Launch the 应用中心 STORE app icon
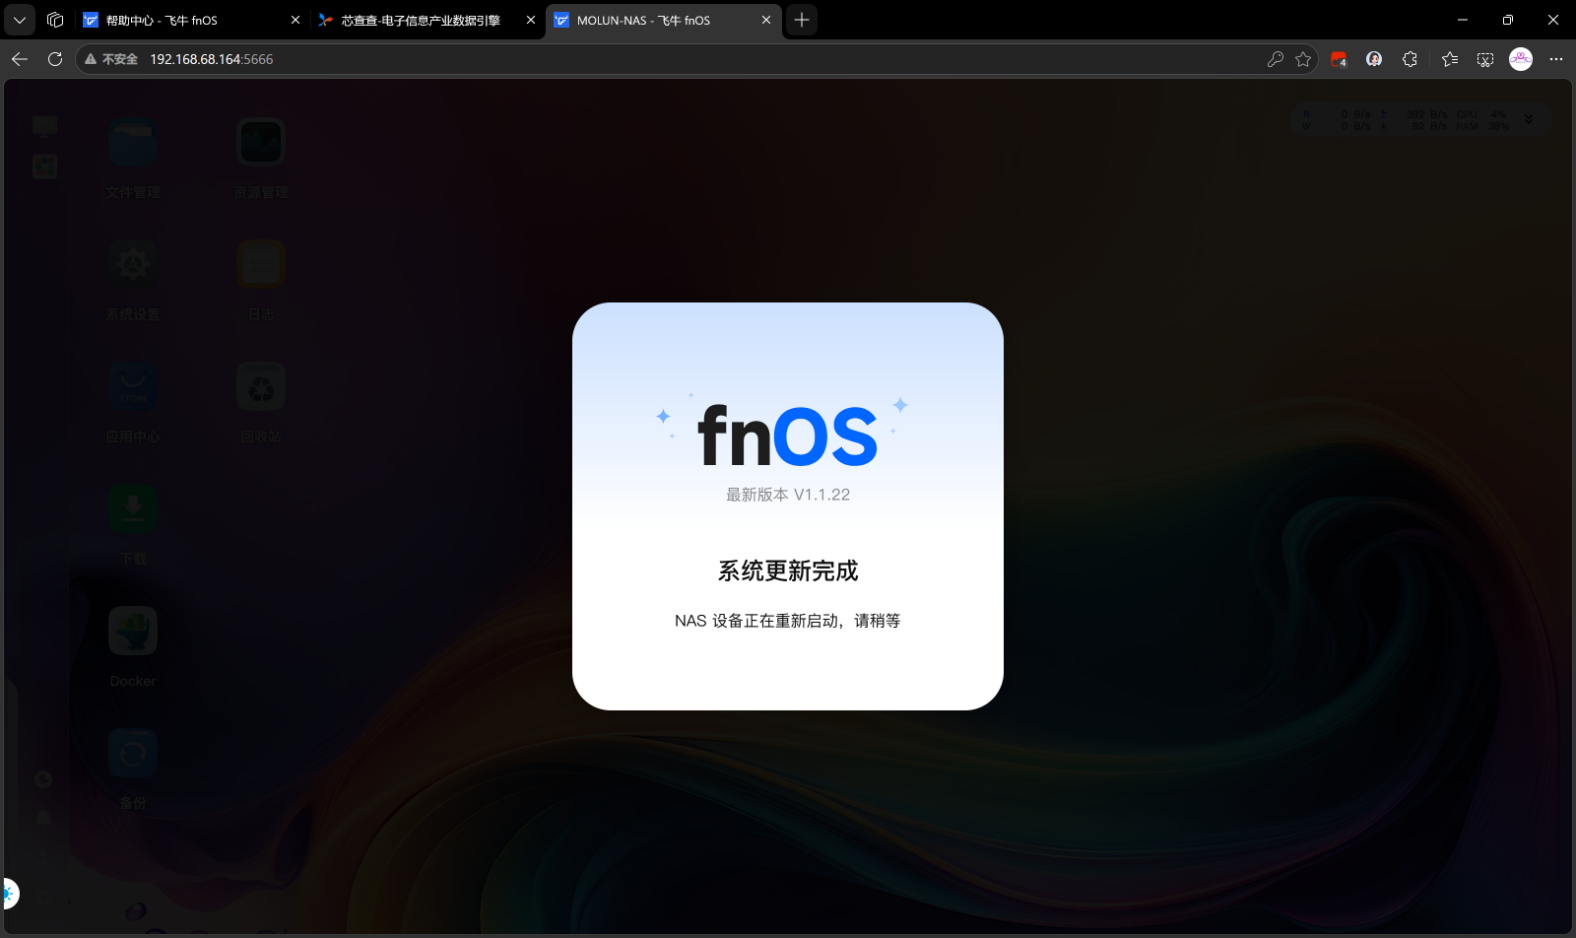Viewport: 1576px width, 938px height. tap(133, 387)
